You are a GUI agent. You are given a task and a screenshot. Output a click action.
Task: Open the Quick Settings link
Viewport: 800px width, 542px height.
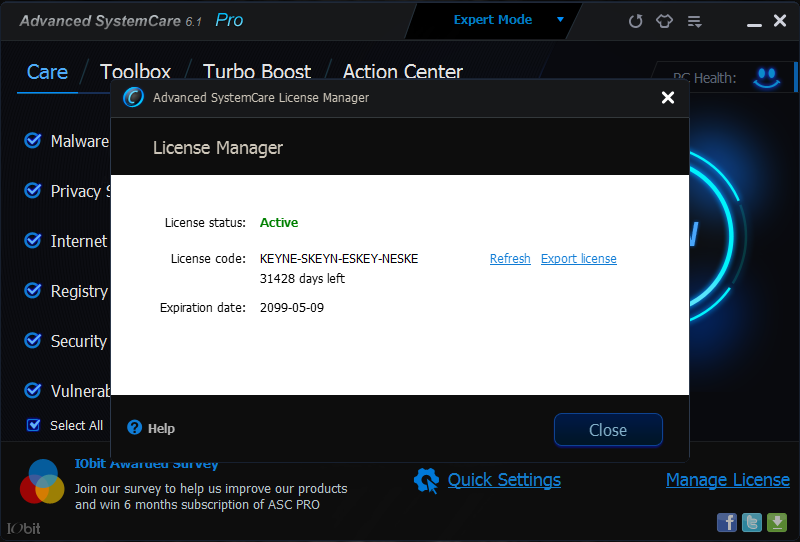click(x=504, y=480)
